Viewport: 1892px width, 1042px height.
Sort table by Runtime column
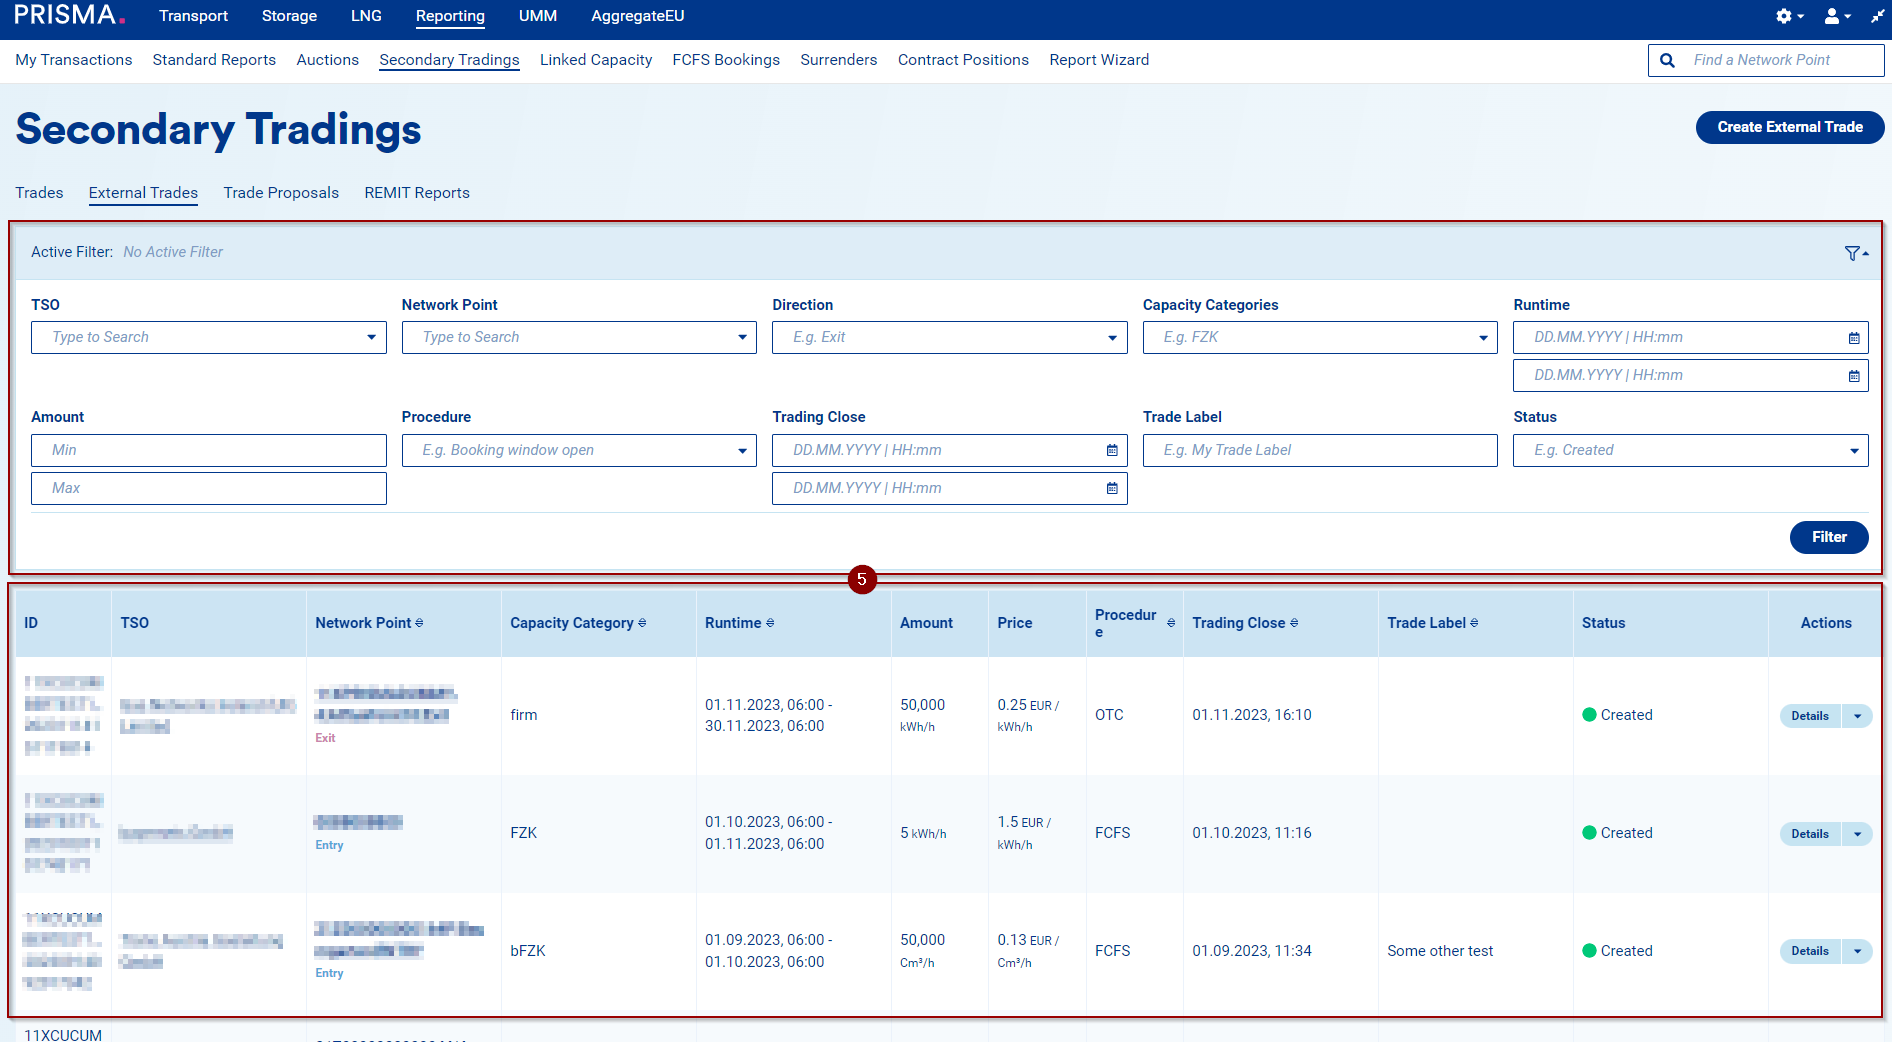pyautogui.click(x=769, y=623)
